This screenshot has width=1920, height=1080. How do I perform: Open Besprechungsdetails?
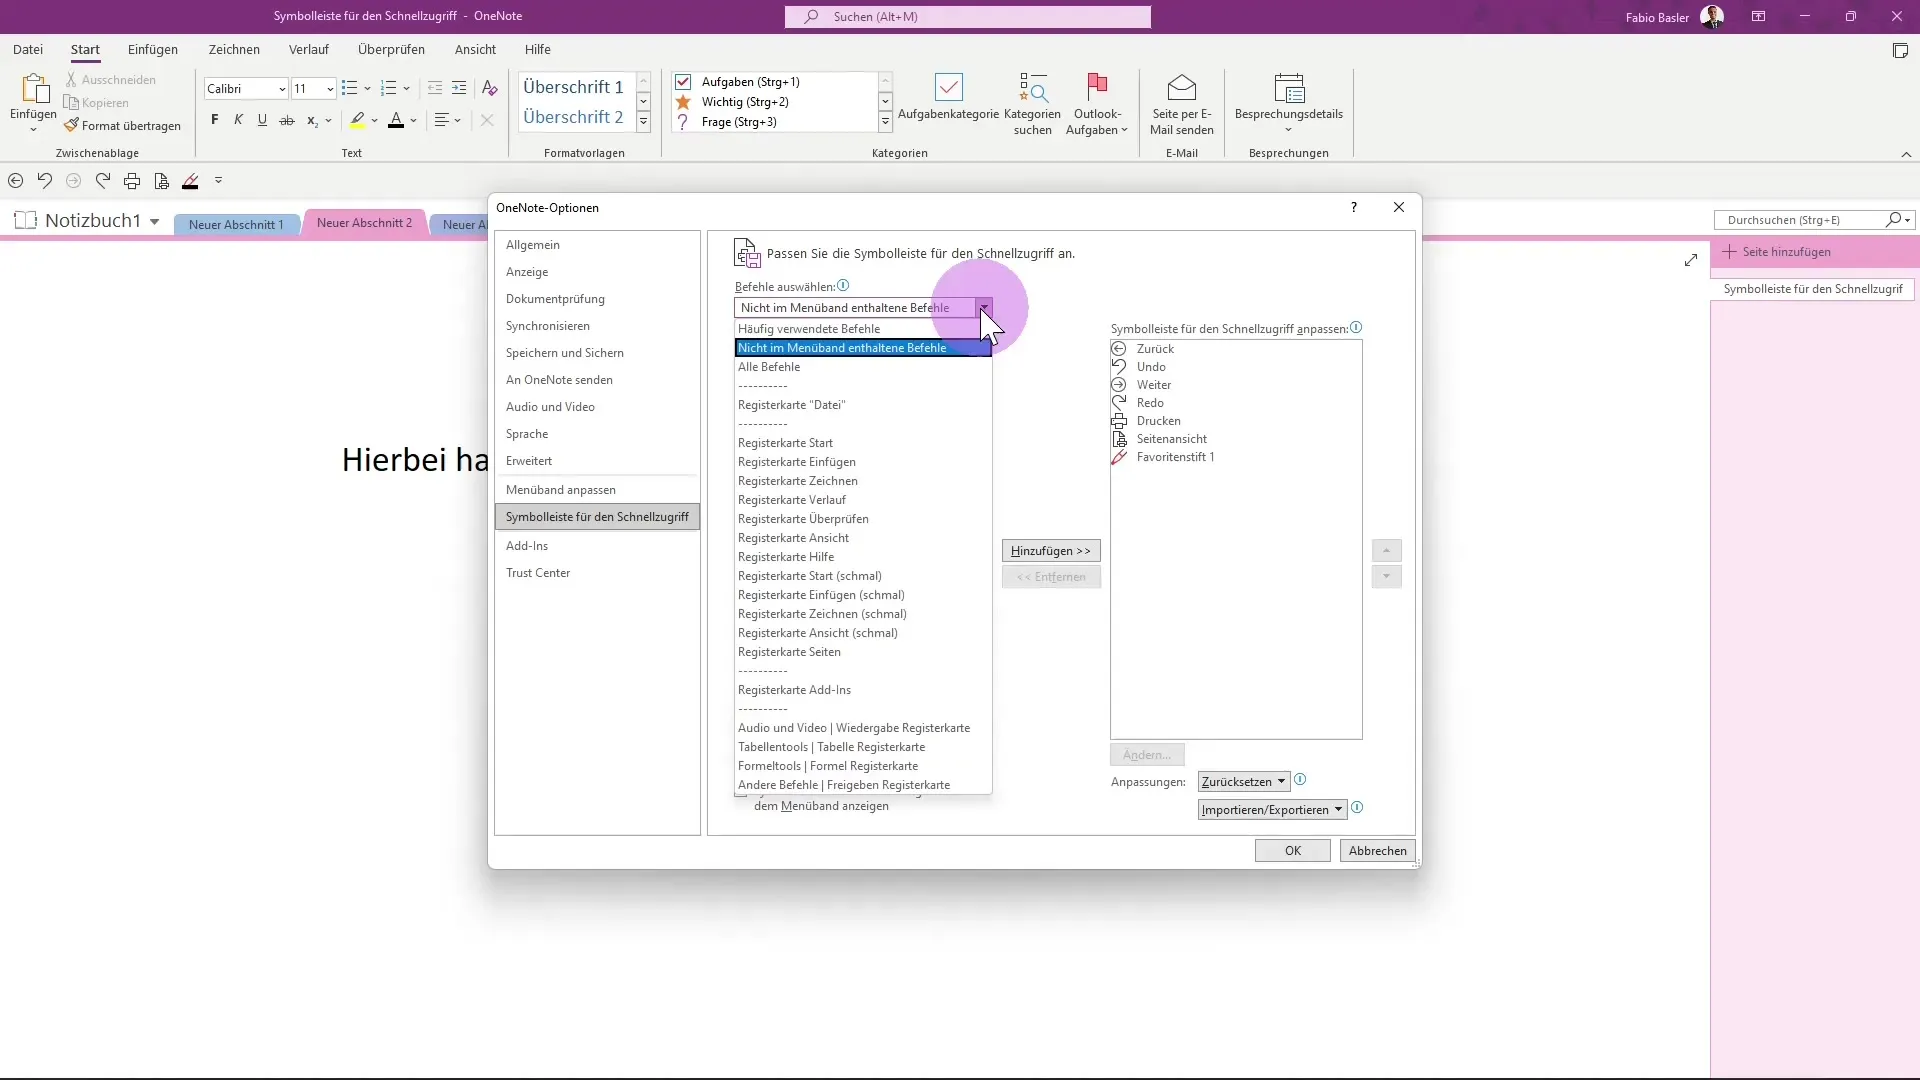click(1288, 104)
